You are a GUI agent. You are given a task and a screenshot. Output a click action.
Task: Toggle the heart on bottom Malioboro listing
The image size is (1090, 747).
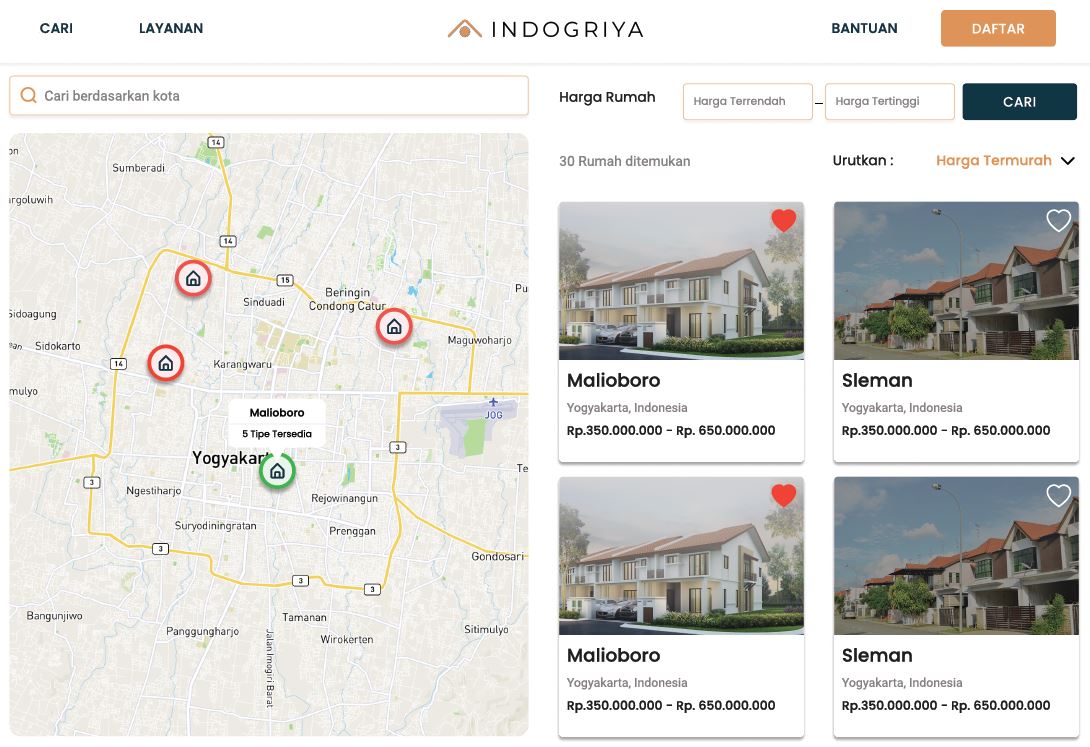[x=784, y=495]
